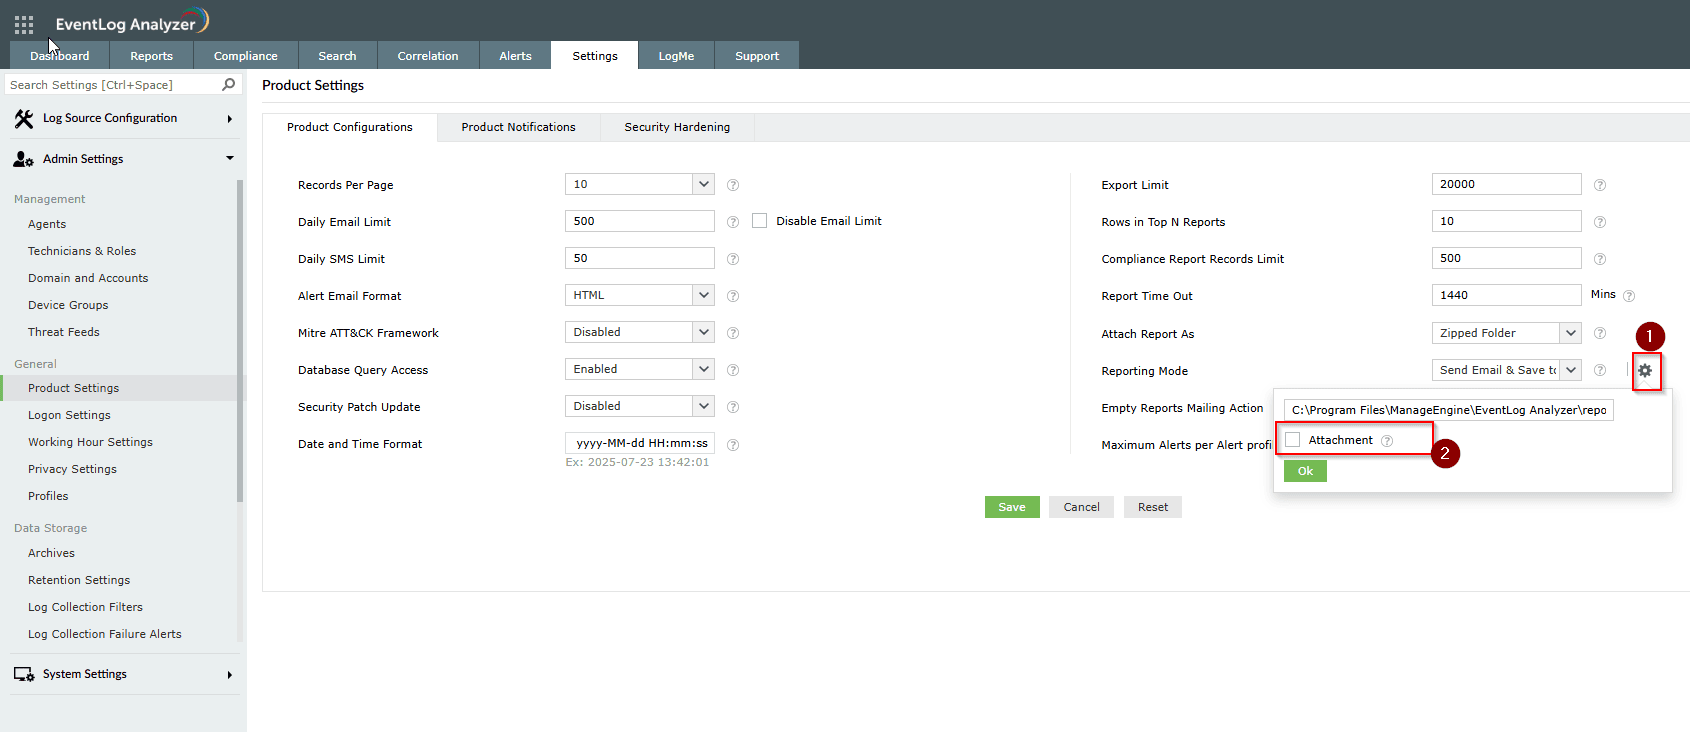Viewport: 1690px width, 732px height.
Task: Open the Alert Email Format dropdown
Action: pyautogui.click(x=639, y=295)
